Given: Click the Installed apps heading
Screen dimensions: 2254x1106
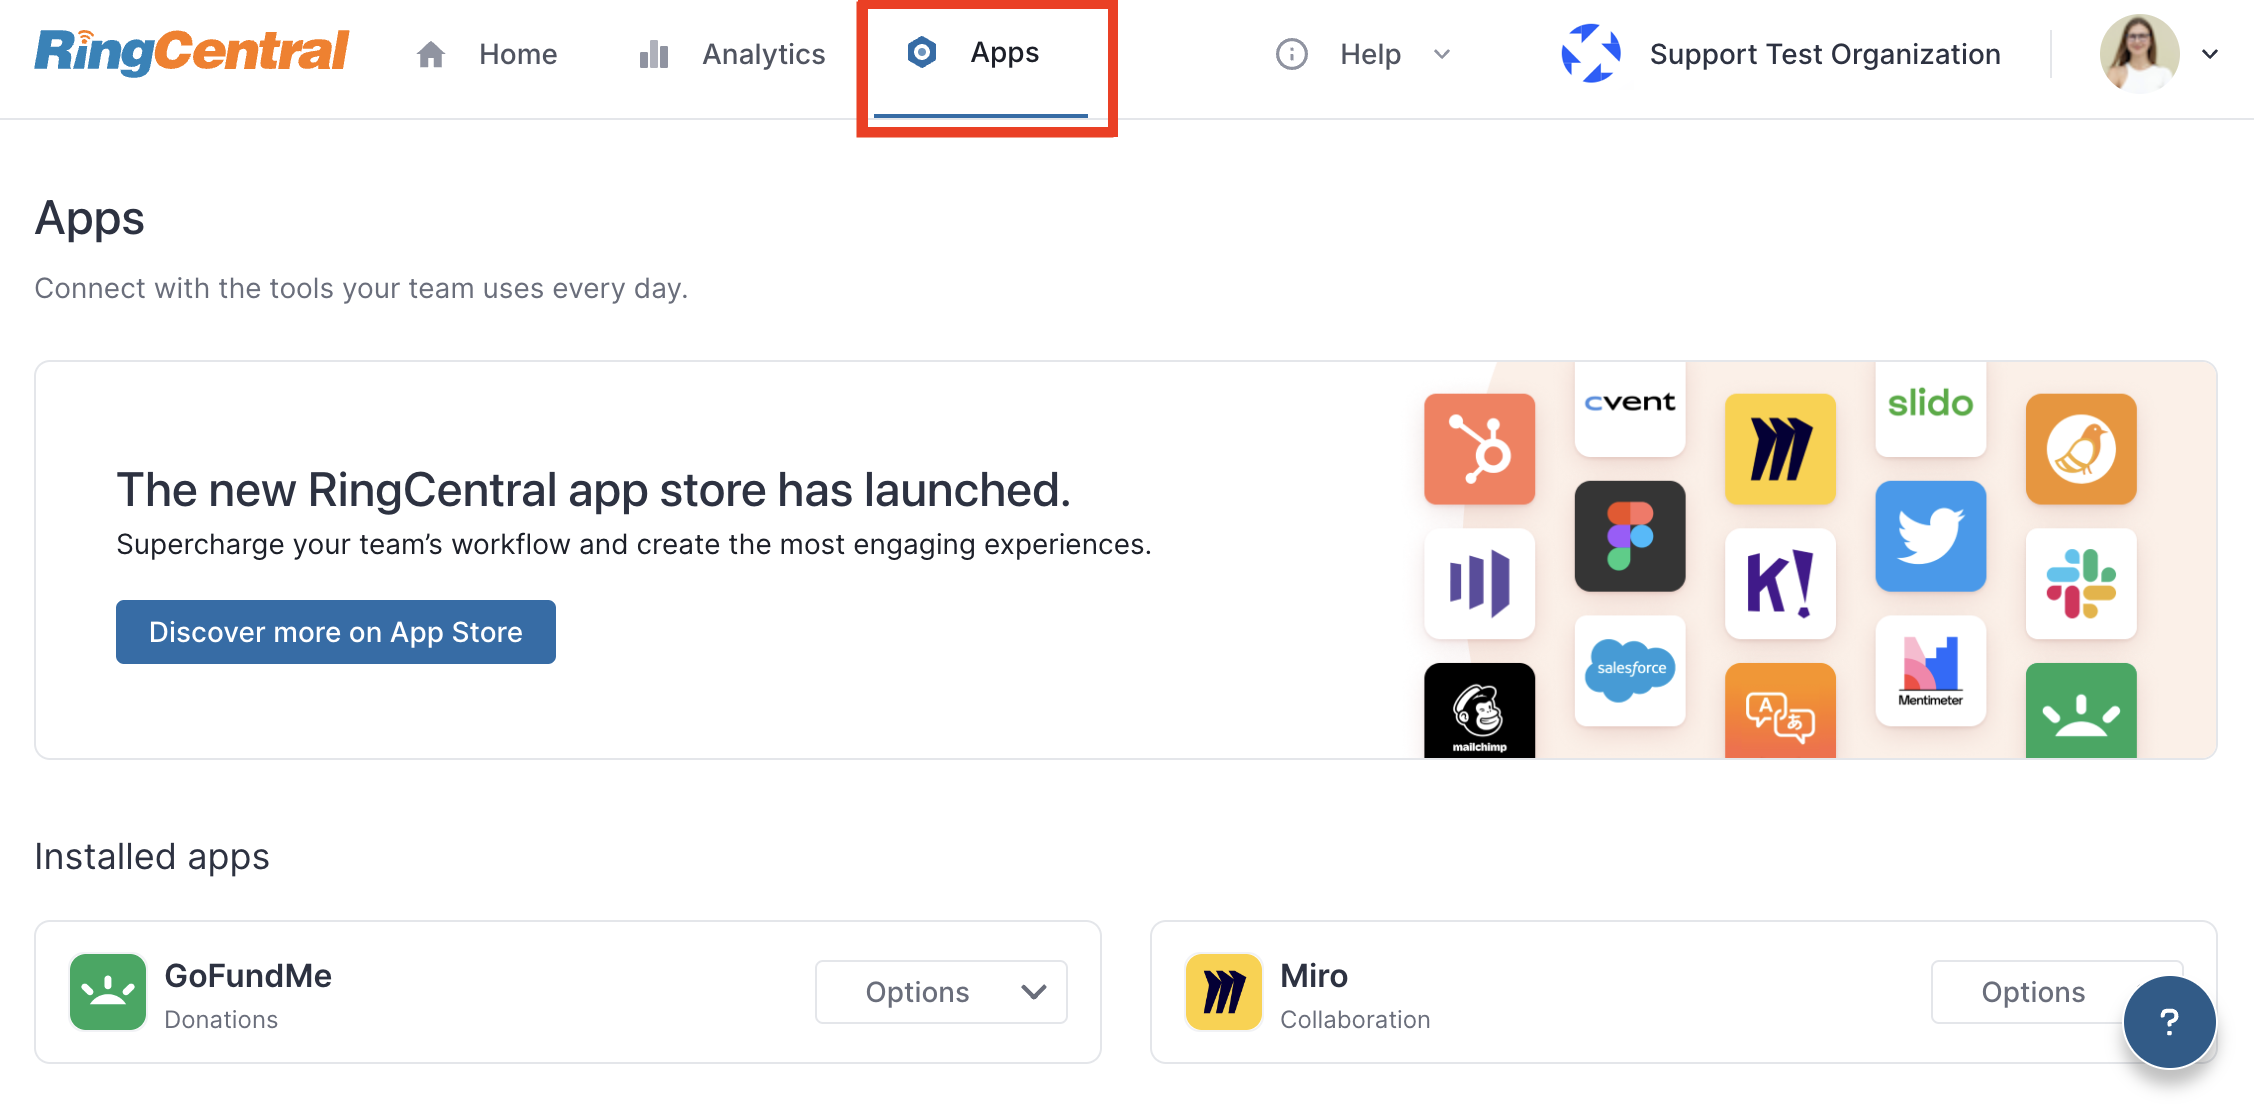Looking at the screenshot, I should click(152, 857).
